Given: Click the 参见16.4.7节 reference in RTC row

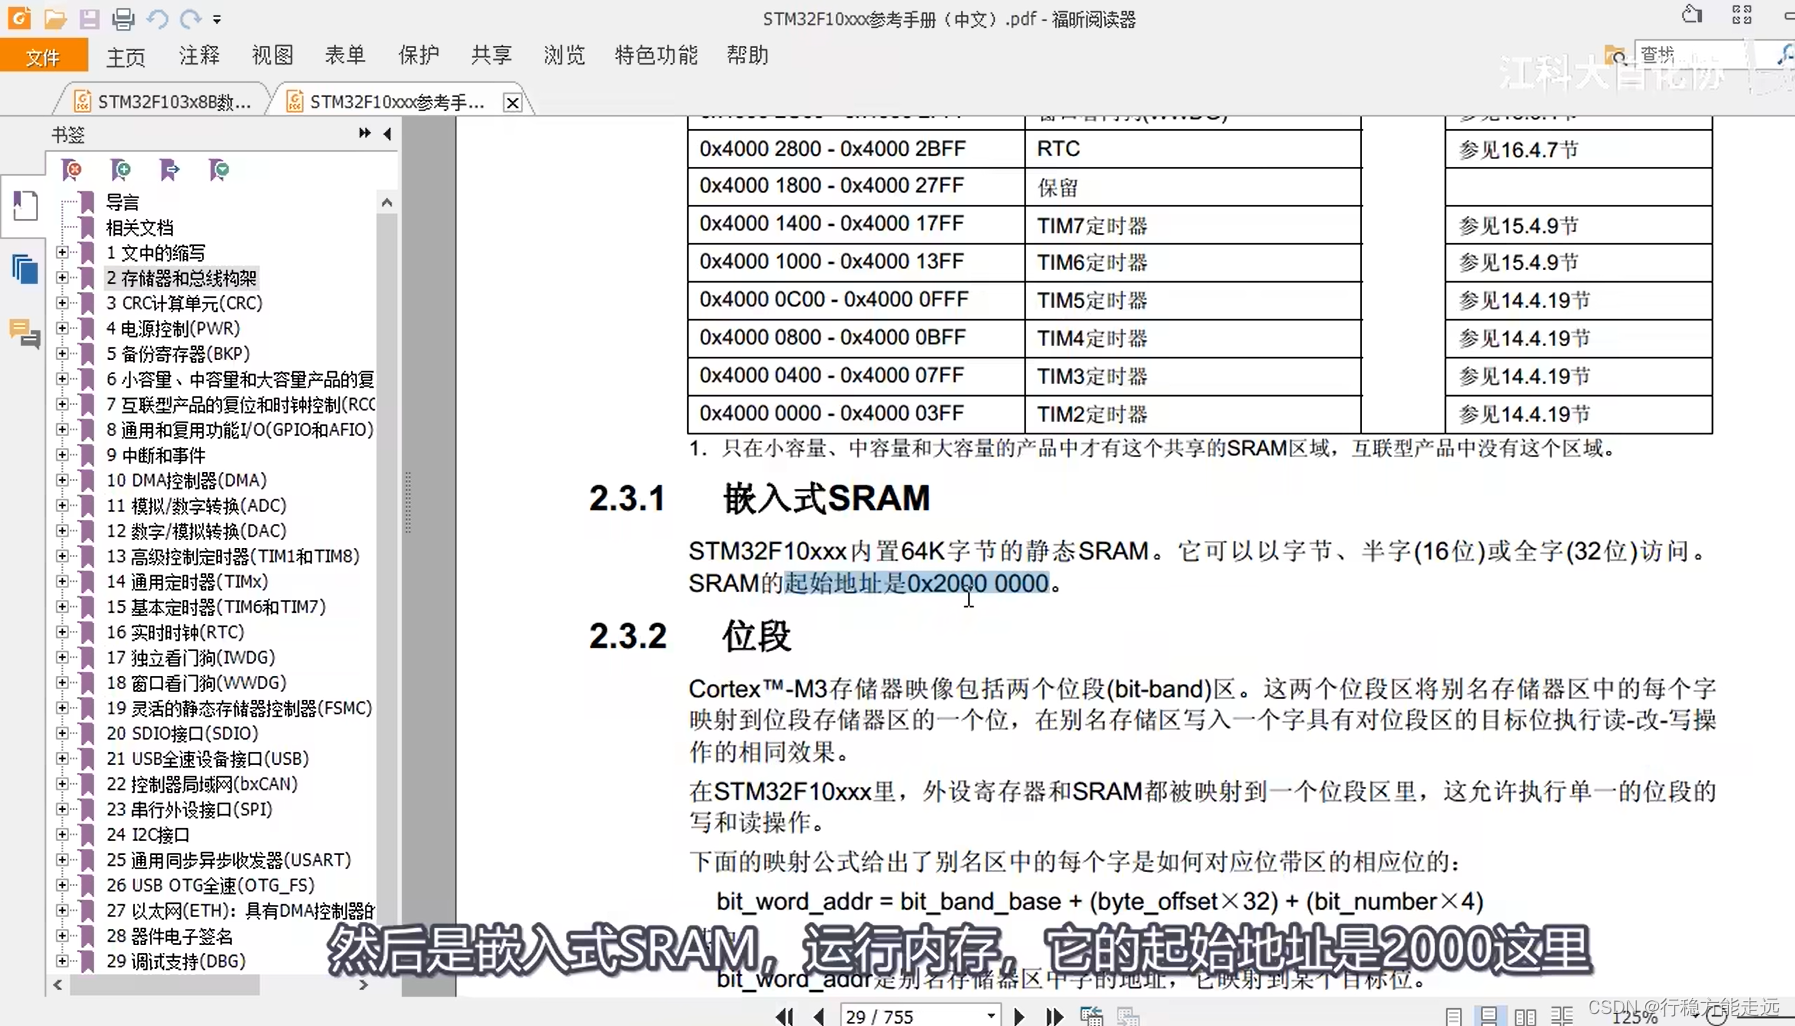Looking at the screenshot, I should coord(1518,150).
